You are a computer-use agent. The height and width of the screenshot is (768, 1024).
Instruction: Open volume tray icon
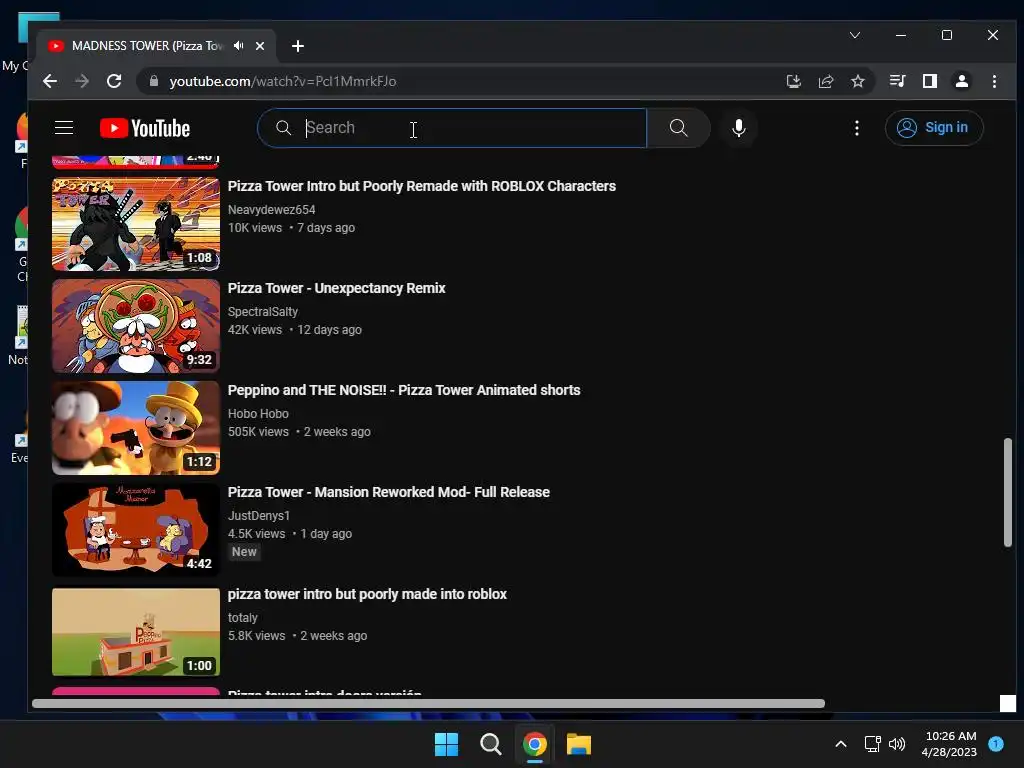click(x=897, y=744)
